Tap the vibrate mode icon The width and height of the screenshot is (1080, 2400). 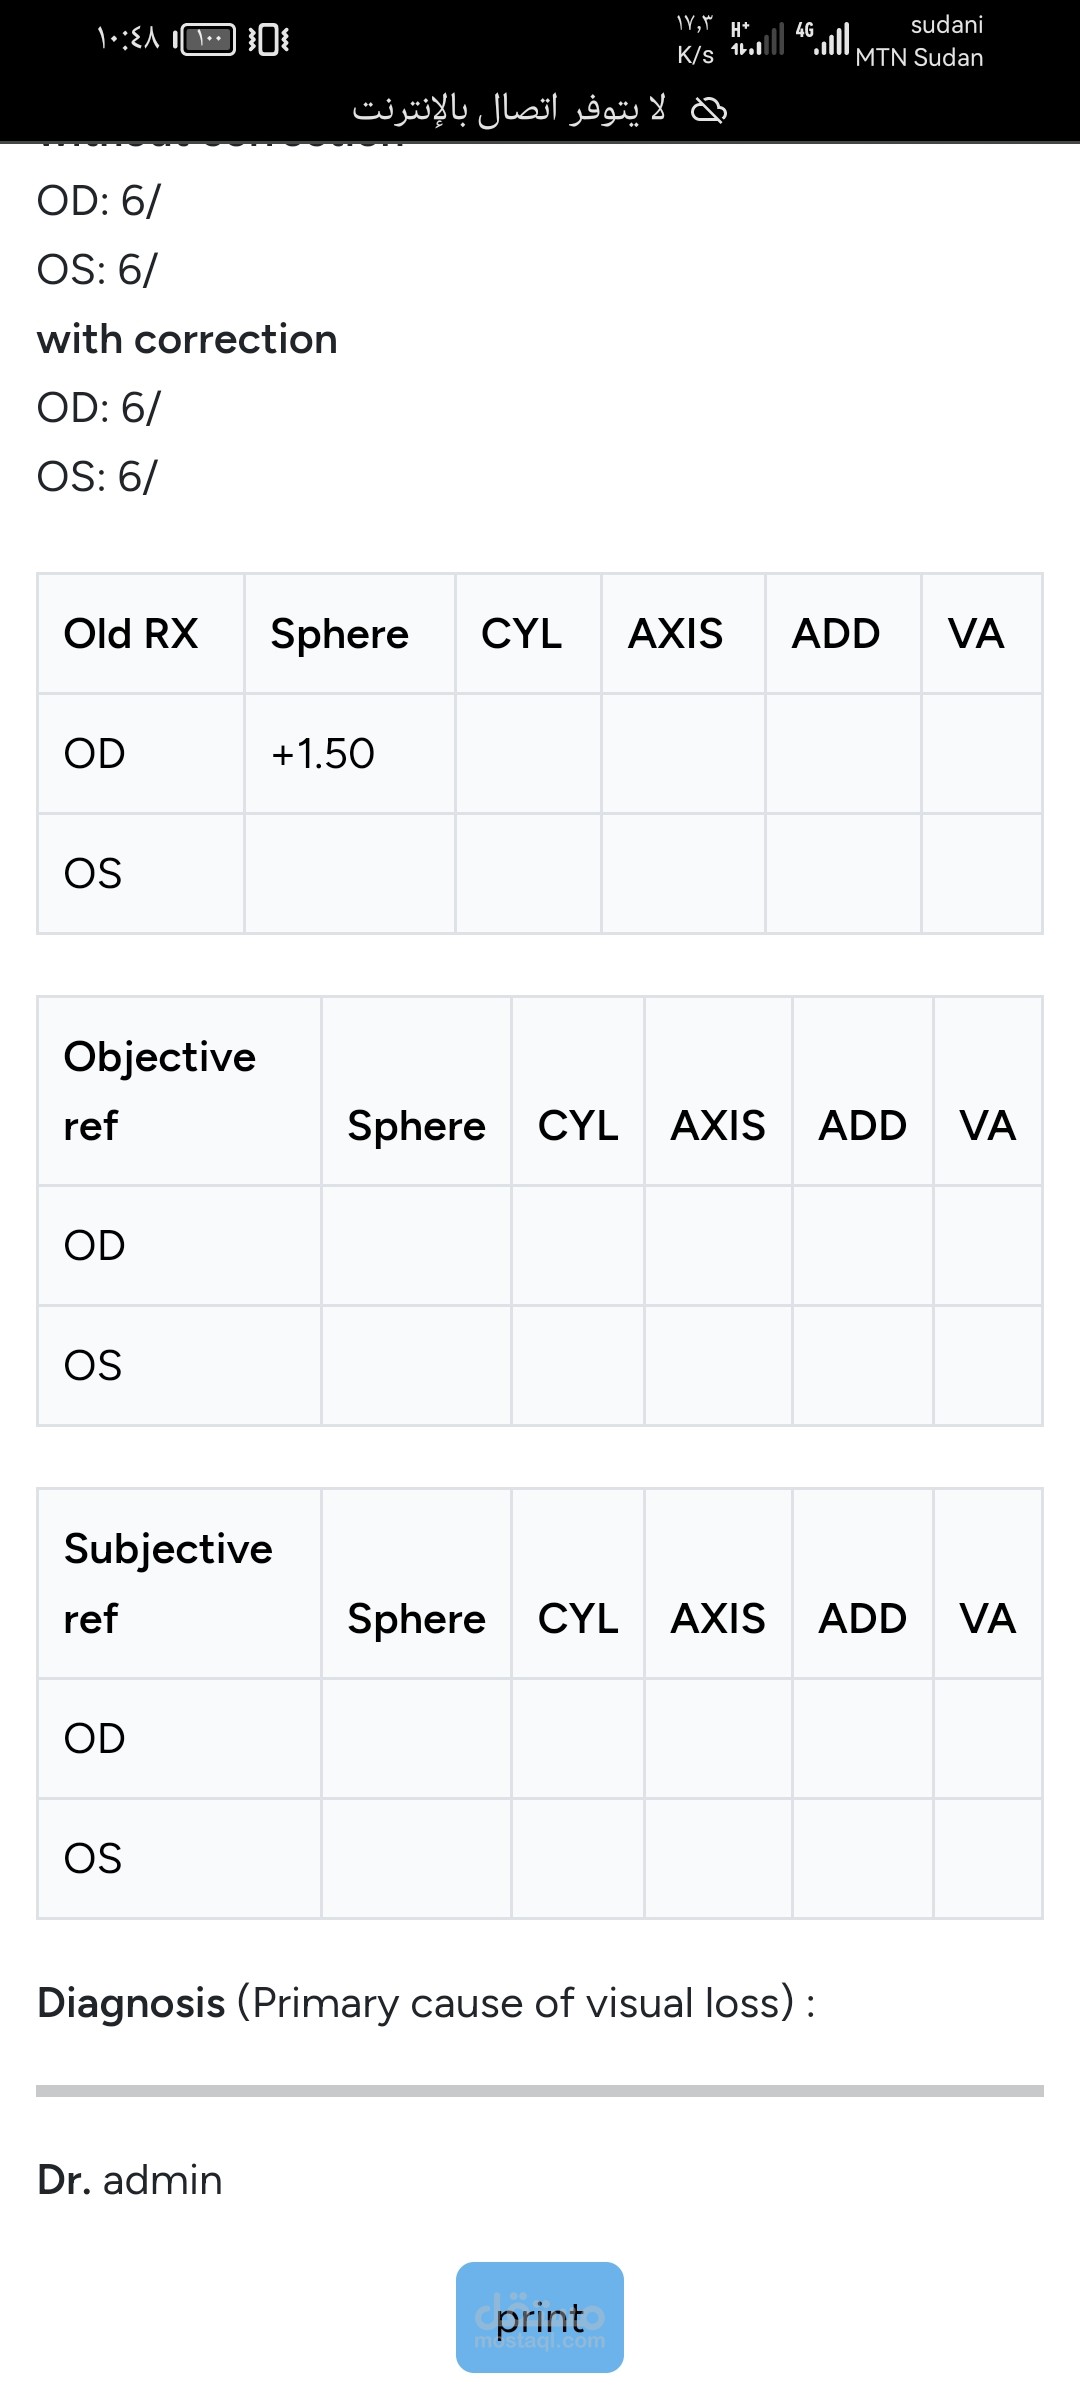click(x=268, y=40)
